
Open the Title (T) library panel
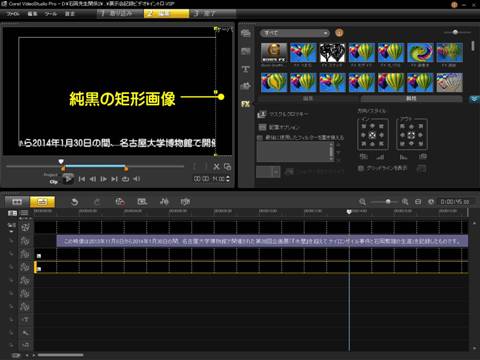pos(246,69)
